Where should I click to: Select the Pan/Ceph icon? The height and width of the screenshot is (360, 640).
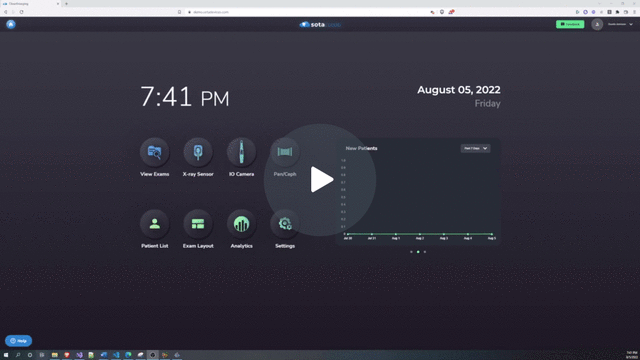click(x=285, y=152)
